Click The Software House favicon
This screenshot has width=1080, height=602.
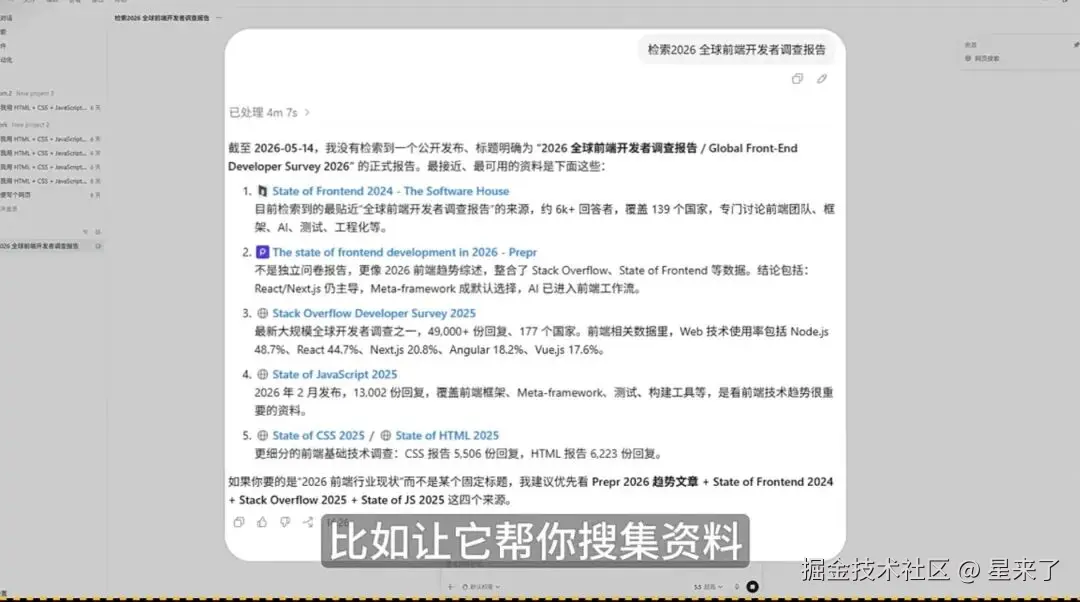(x=262, y=191)
